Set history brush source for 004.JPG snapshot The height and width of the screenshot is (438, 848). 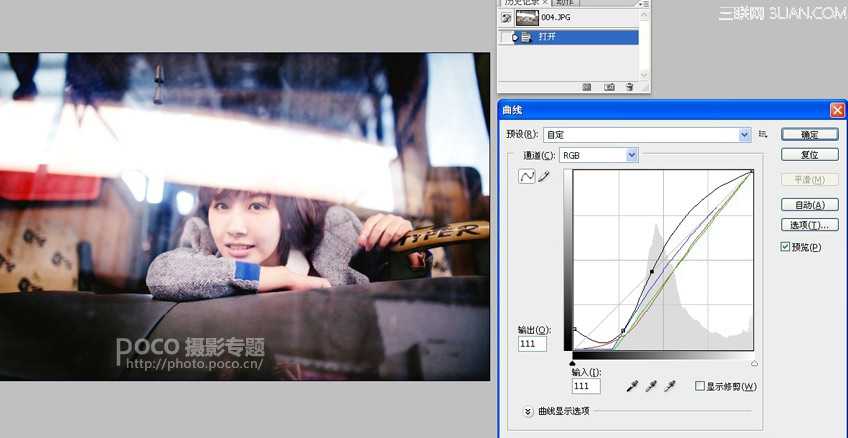(506, 18)
